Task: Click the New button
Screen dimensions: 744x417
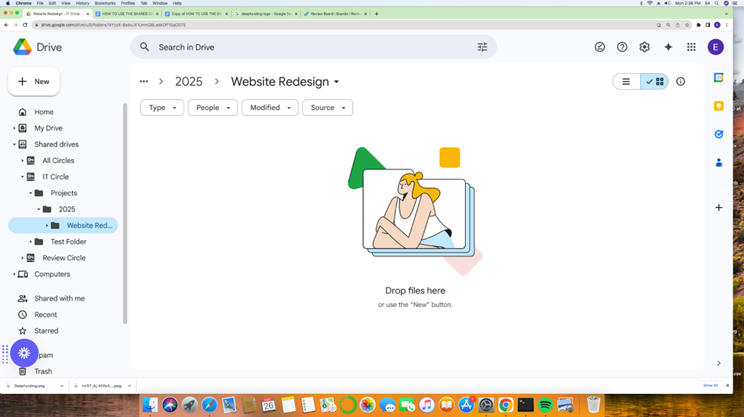Action: (x=34, y=82)
